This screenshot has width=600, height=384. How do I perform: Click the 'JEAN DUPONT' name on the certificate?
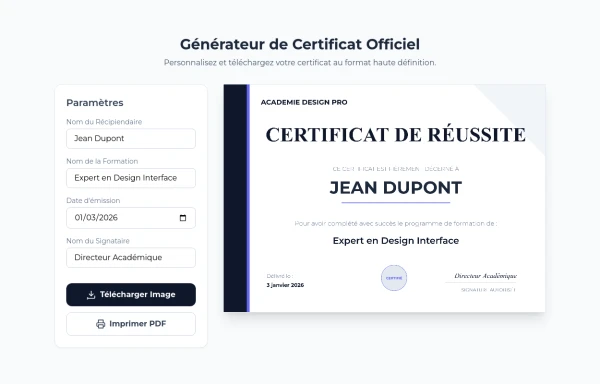coord(396,188)
